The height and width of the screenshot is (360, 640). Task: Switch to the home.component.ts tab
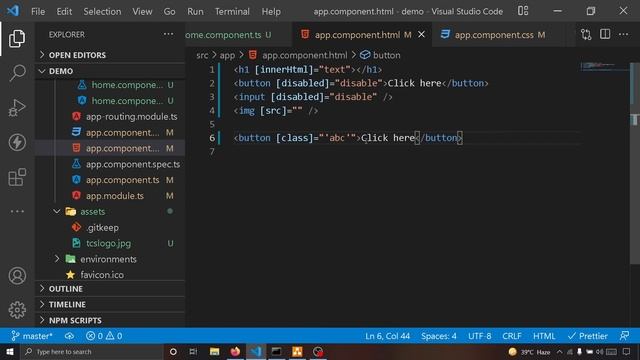pos(239,35)
